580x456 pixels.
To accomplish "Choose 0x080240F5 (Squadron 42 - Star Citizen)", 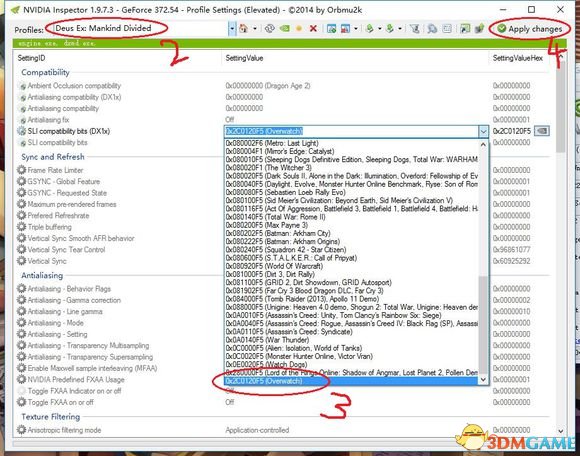I will tap(351, 250).
